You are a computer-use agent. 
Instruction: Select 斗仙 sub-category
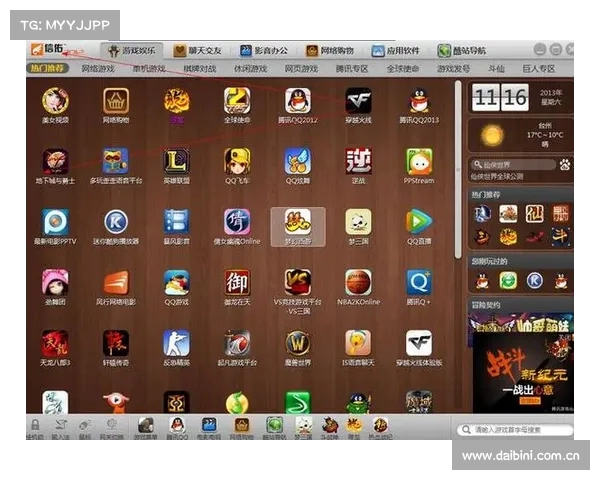[x=496, y=69]
